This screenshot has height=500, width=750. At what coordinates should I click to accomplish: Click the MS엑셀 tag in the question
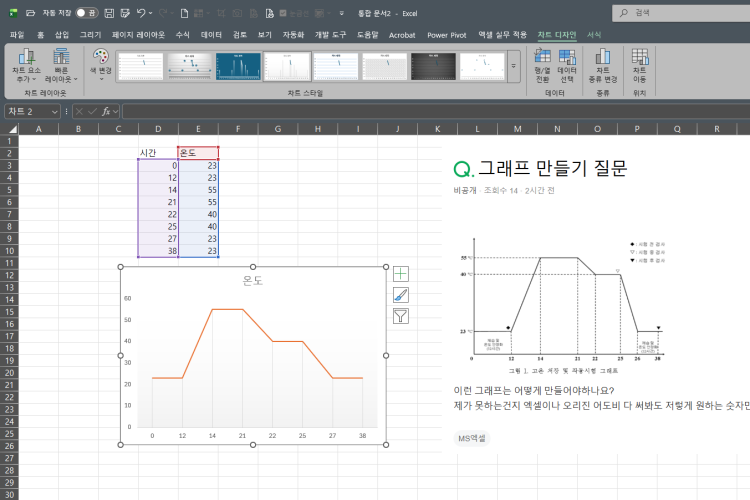pos(472,438)
